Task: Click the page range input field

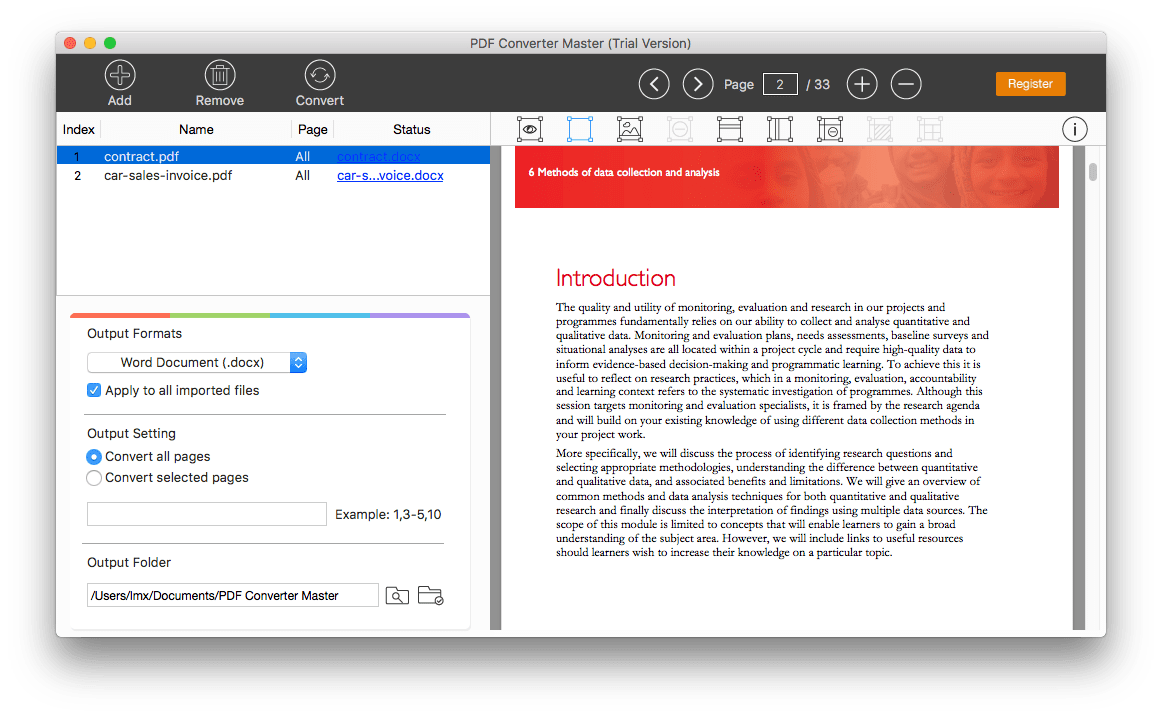Action: coord(207,514)
